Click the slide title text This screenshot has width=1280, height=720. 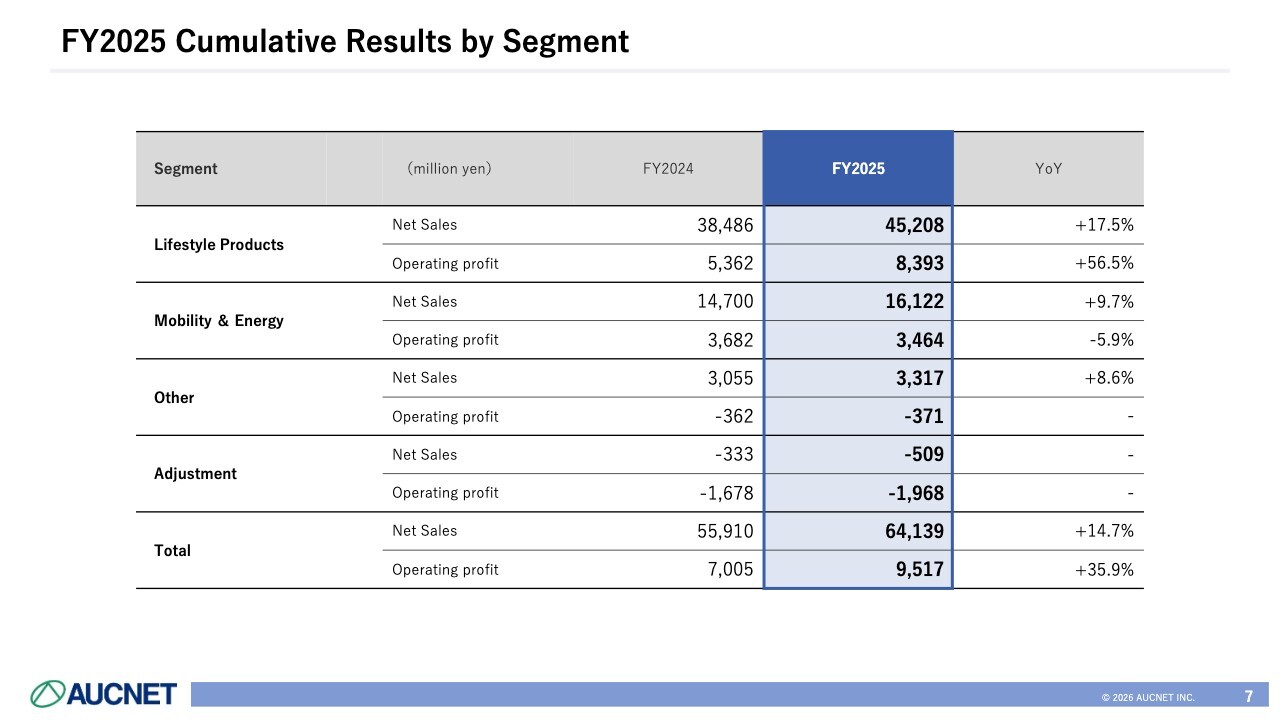345,41
